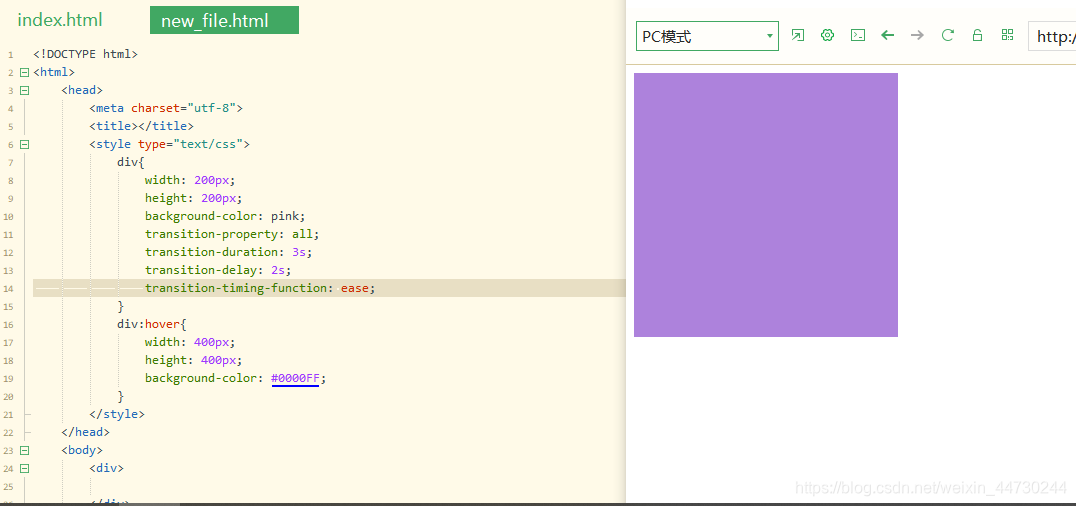Click the meta charset="utf-8" line

coord(166,108)
